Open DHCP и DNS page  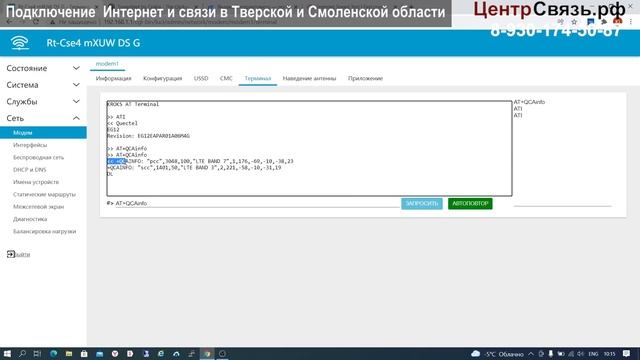29,169
